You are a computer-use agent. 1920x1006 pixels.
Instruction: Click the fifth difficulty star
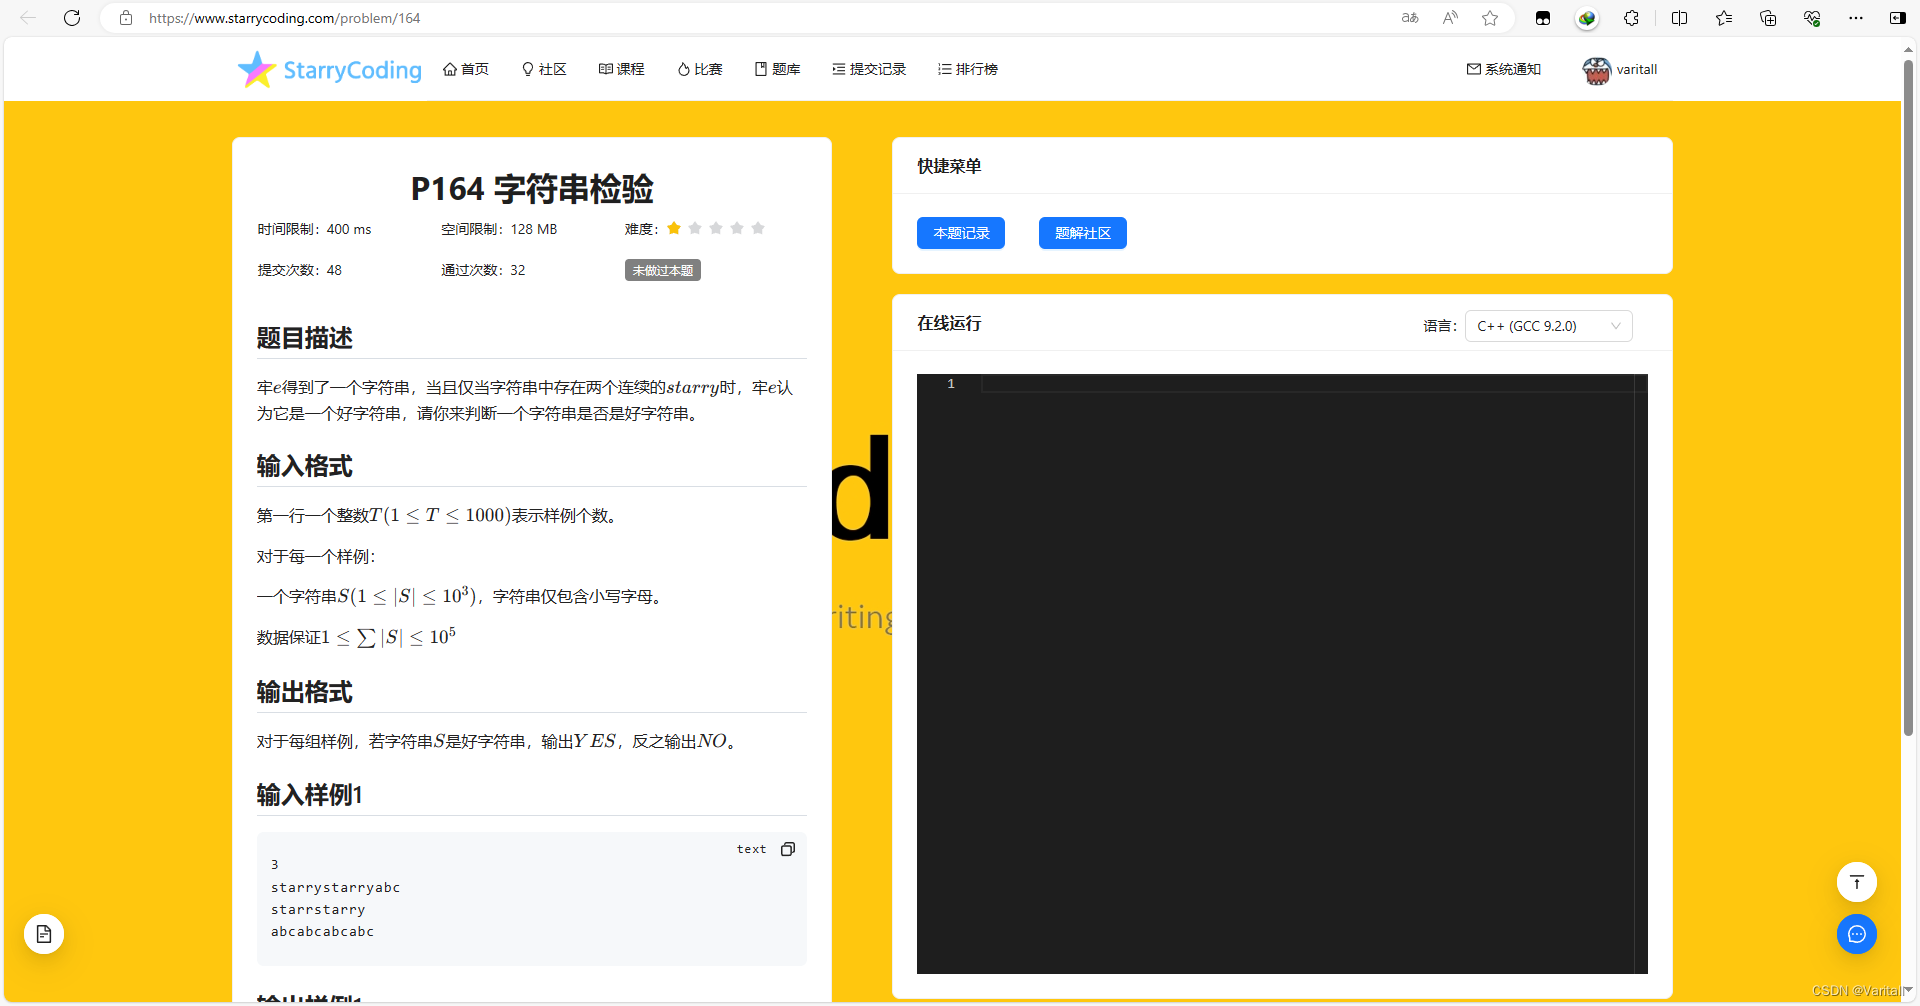pos(758,228)
